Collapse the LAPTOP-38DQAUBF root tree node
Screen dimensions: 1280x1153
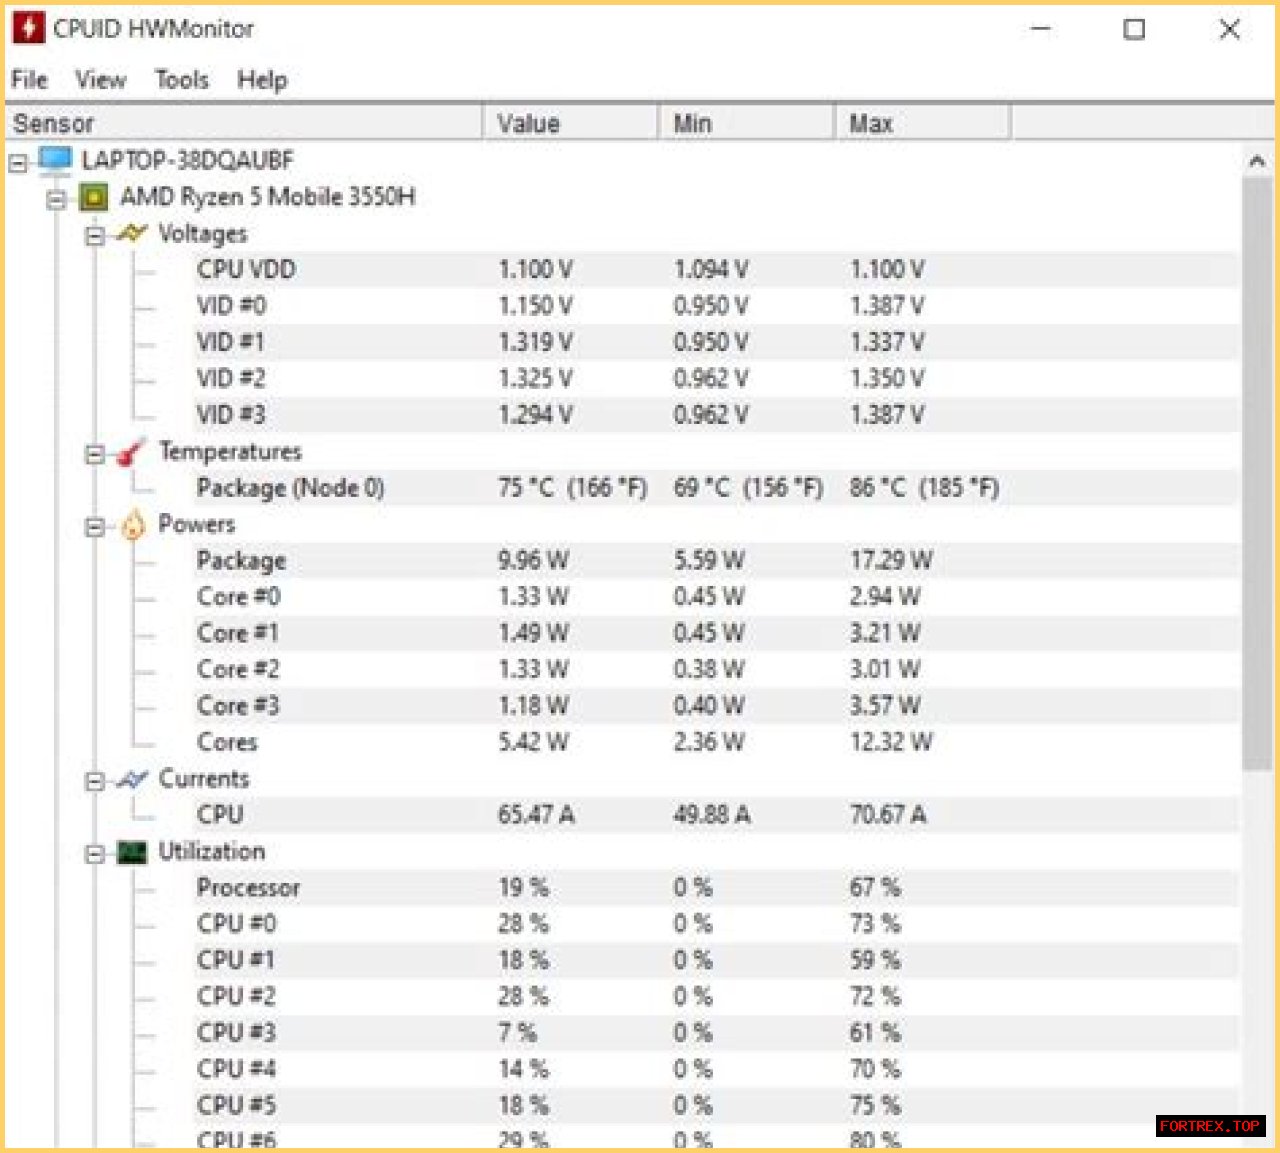18,162
